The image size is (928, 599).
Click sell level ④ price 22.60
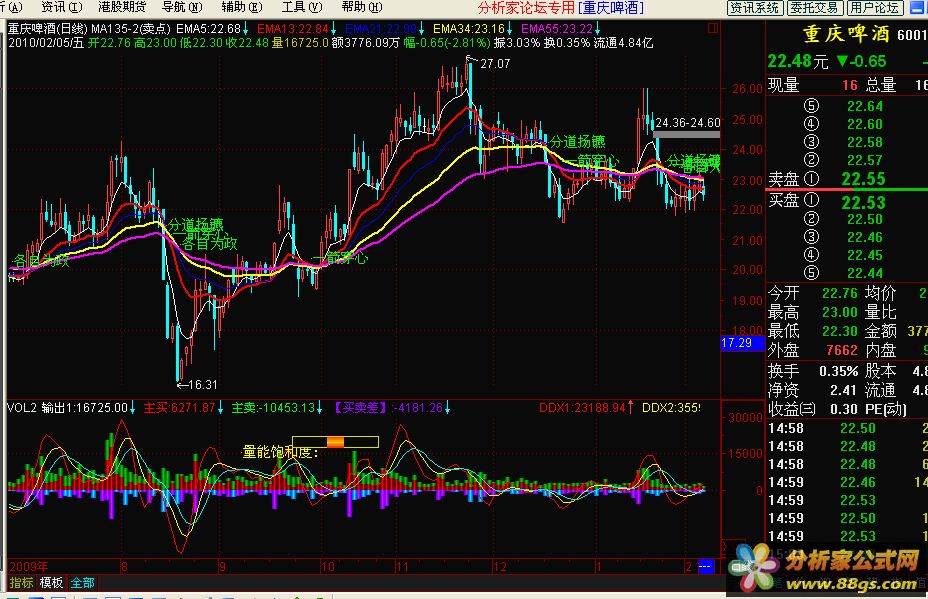pyautogui.click(x=865, y=124)
